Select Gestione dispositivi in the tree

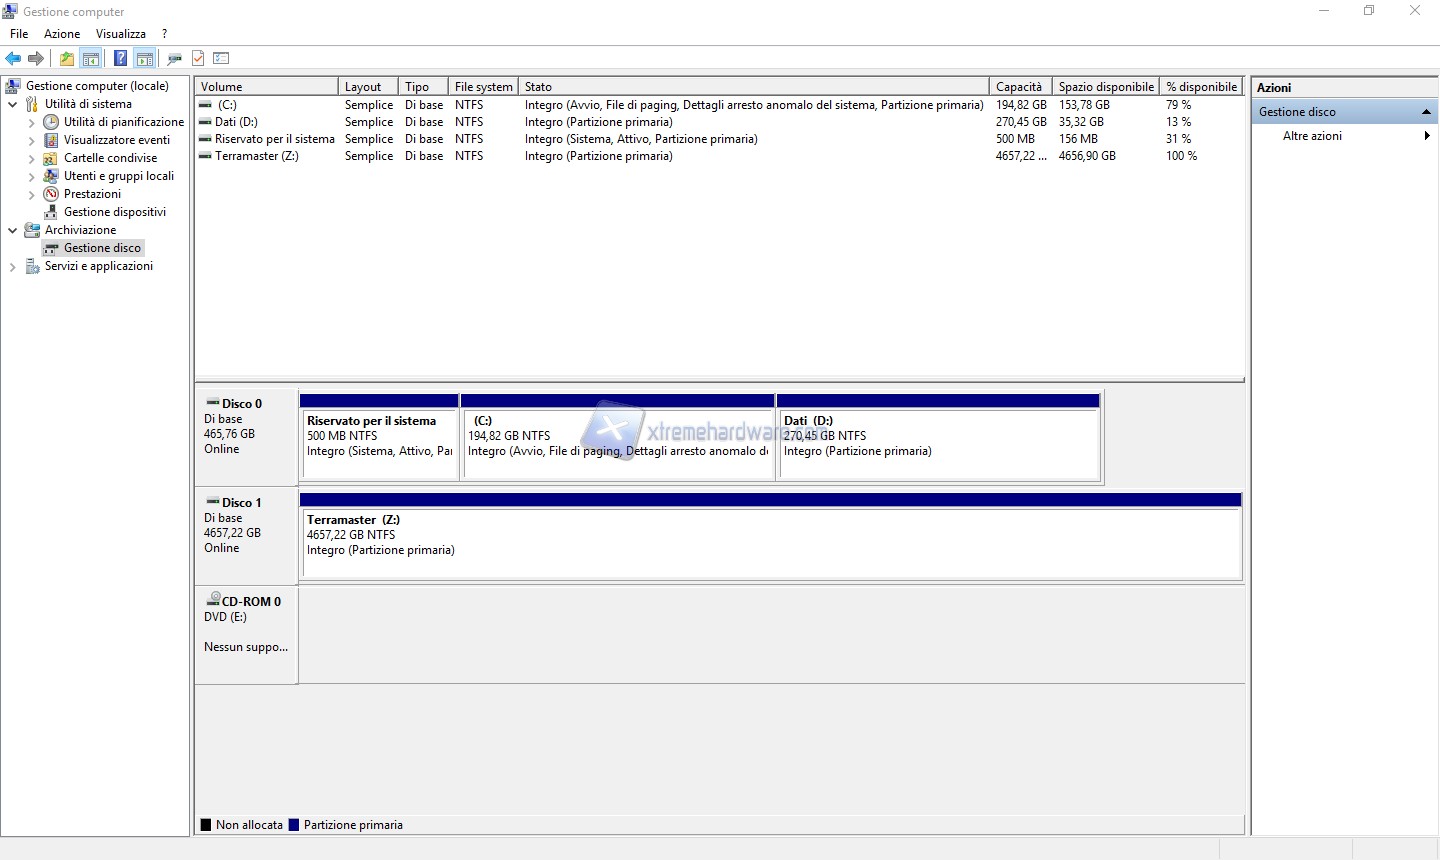pyautogui.click(x=114, y=212)
